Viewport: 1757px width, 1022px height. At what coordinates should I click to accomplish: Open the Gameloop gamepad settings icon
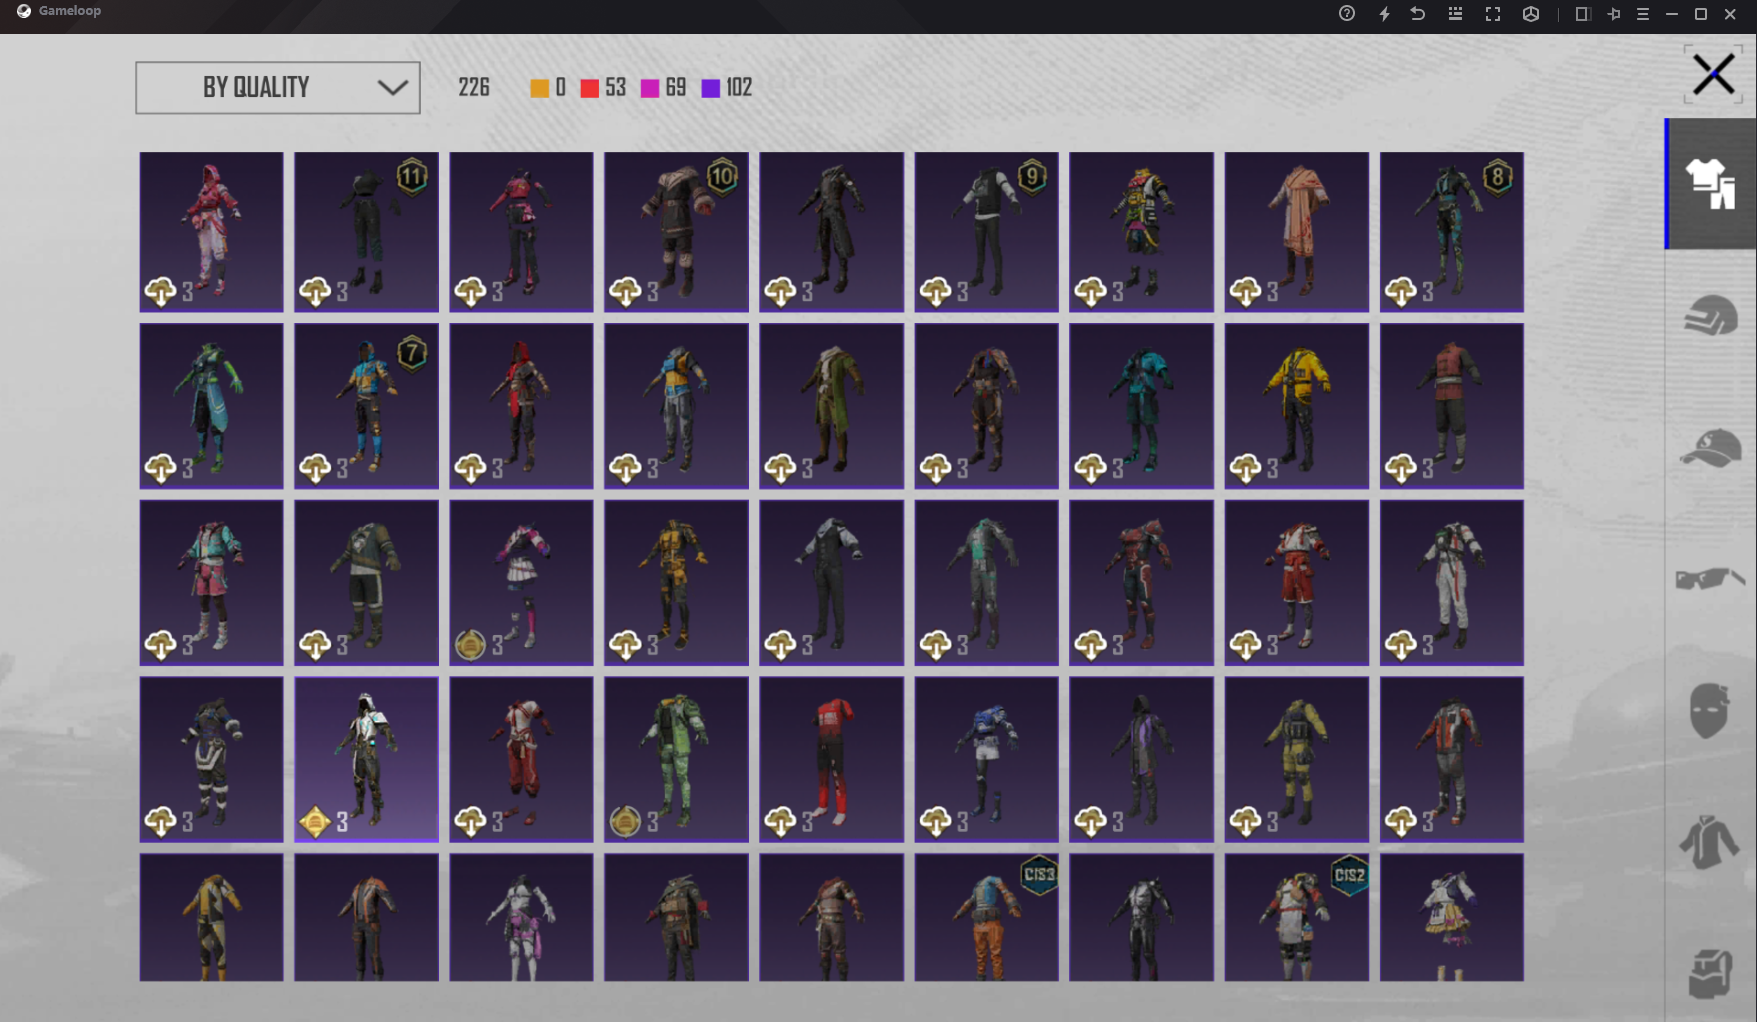click(1531, 14)
